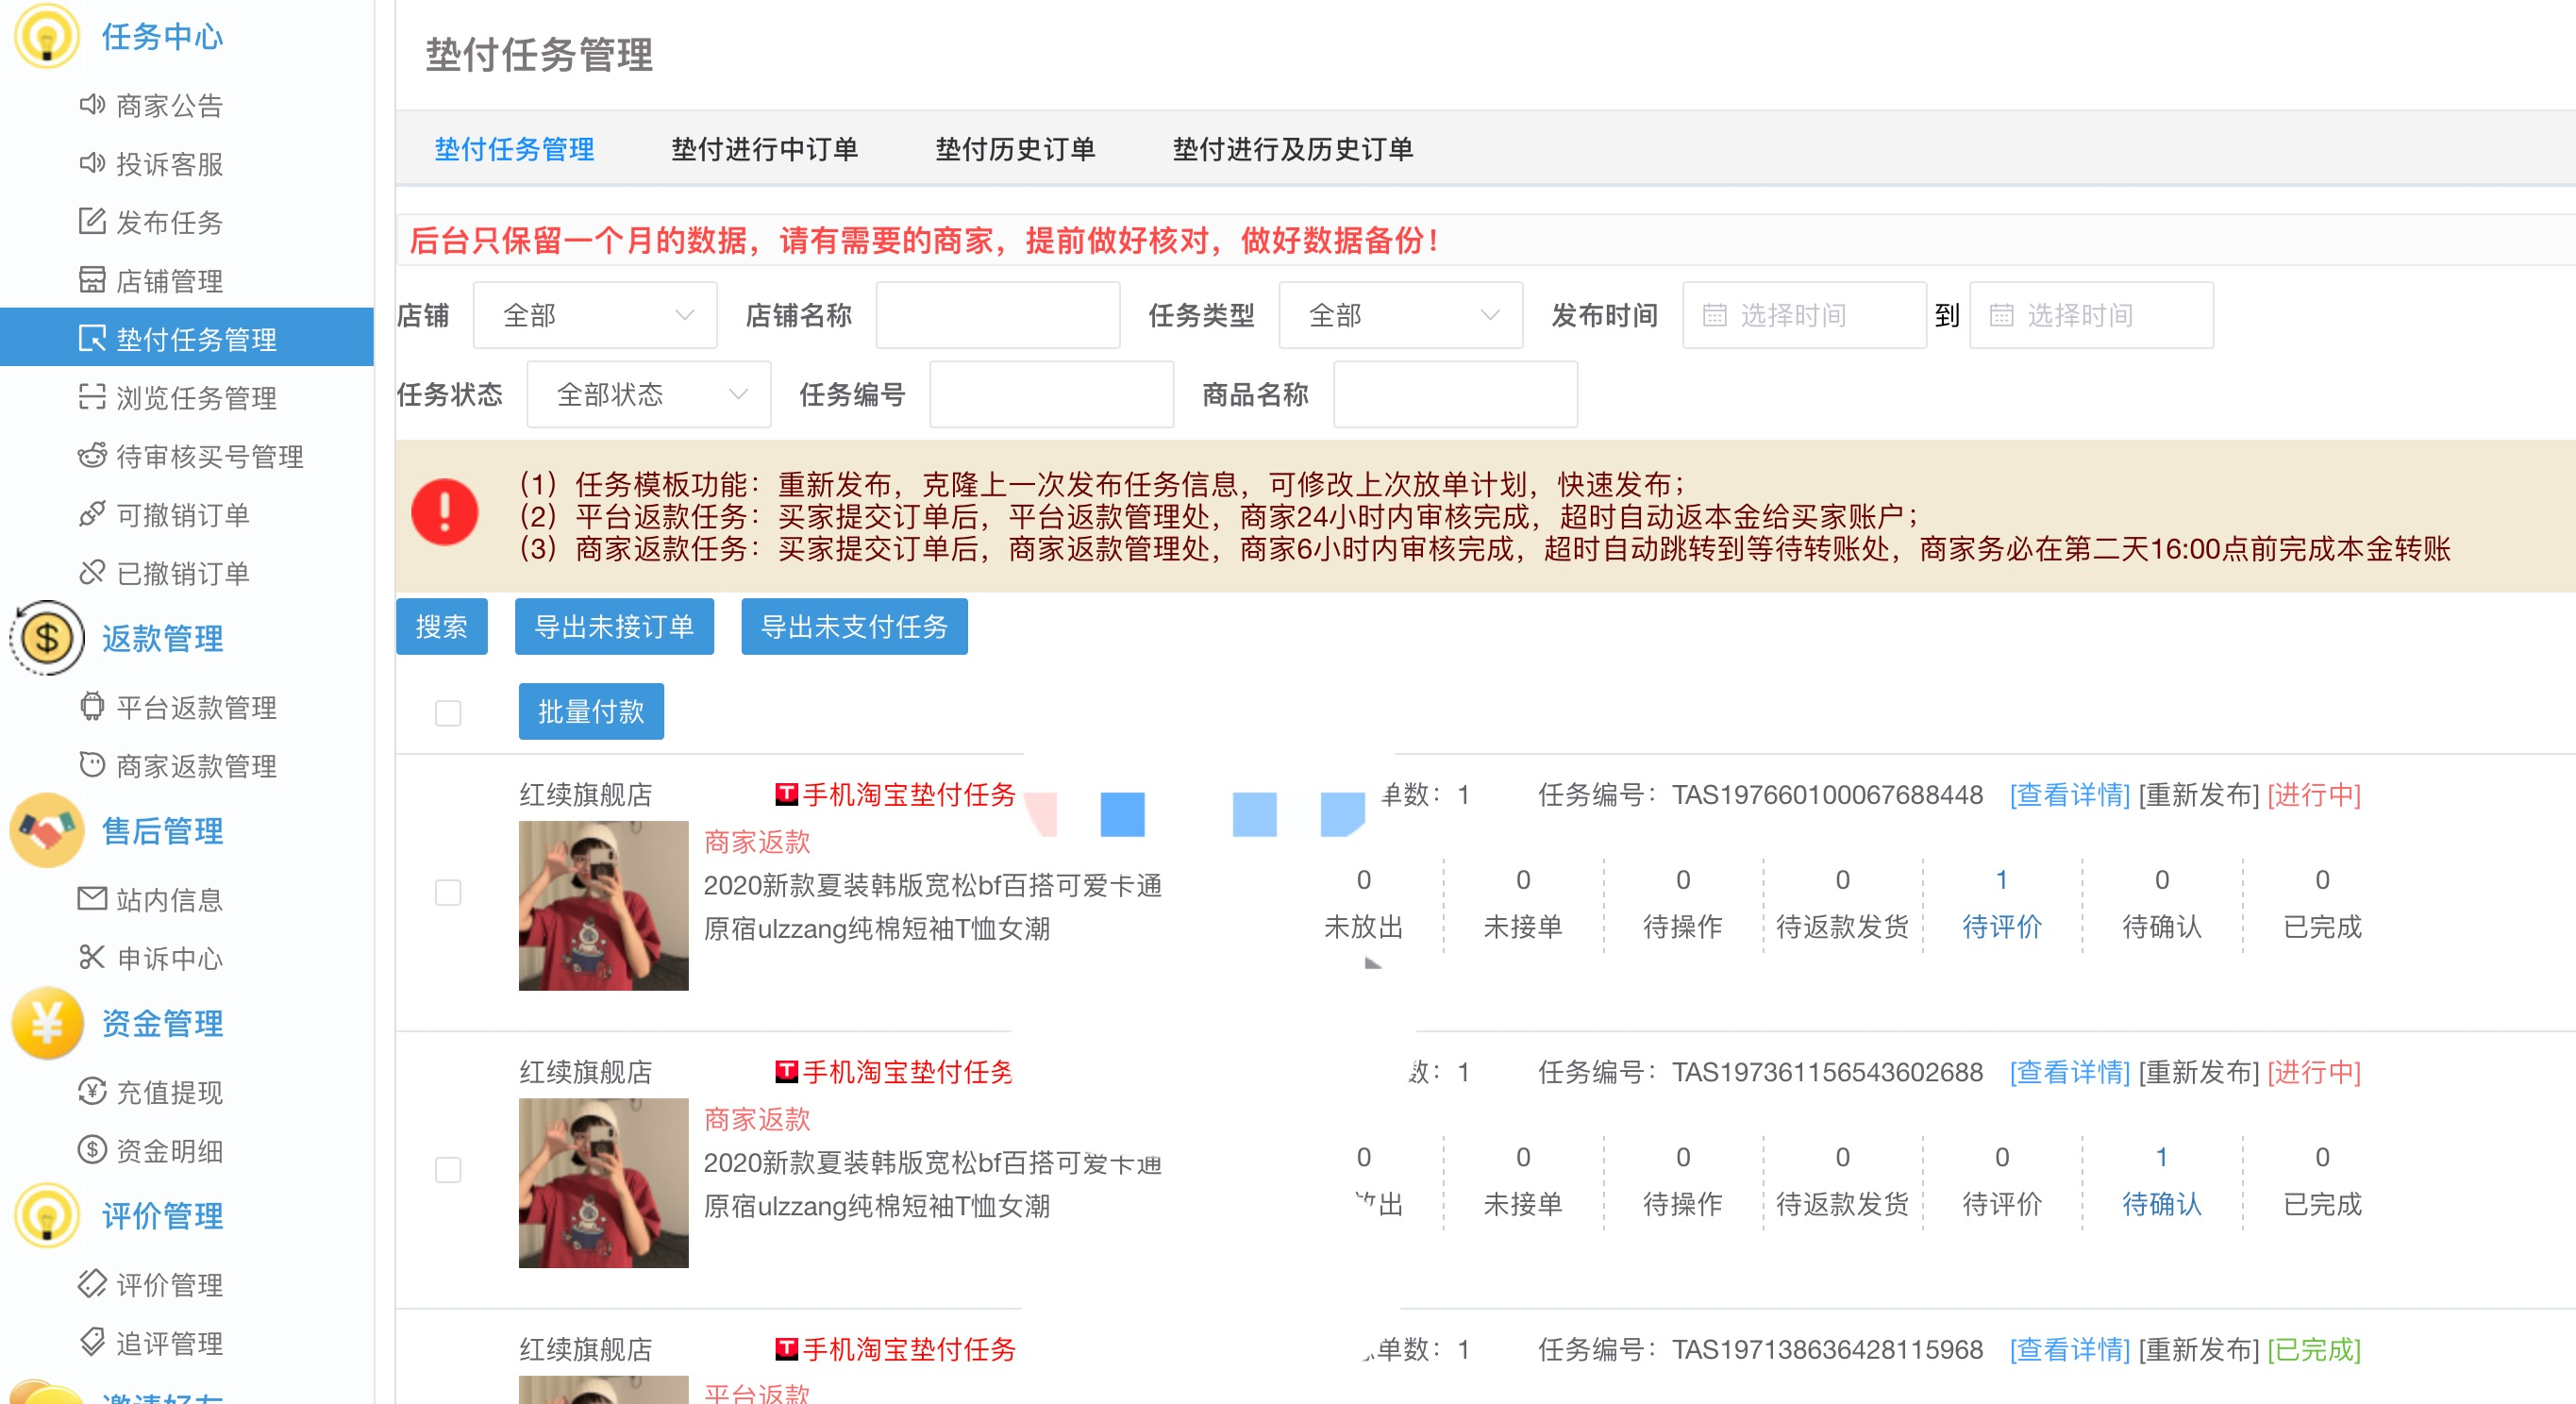
Task: Click the 评价管理 lightbulb section icon
Action: (x=46, y=1216)
